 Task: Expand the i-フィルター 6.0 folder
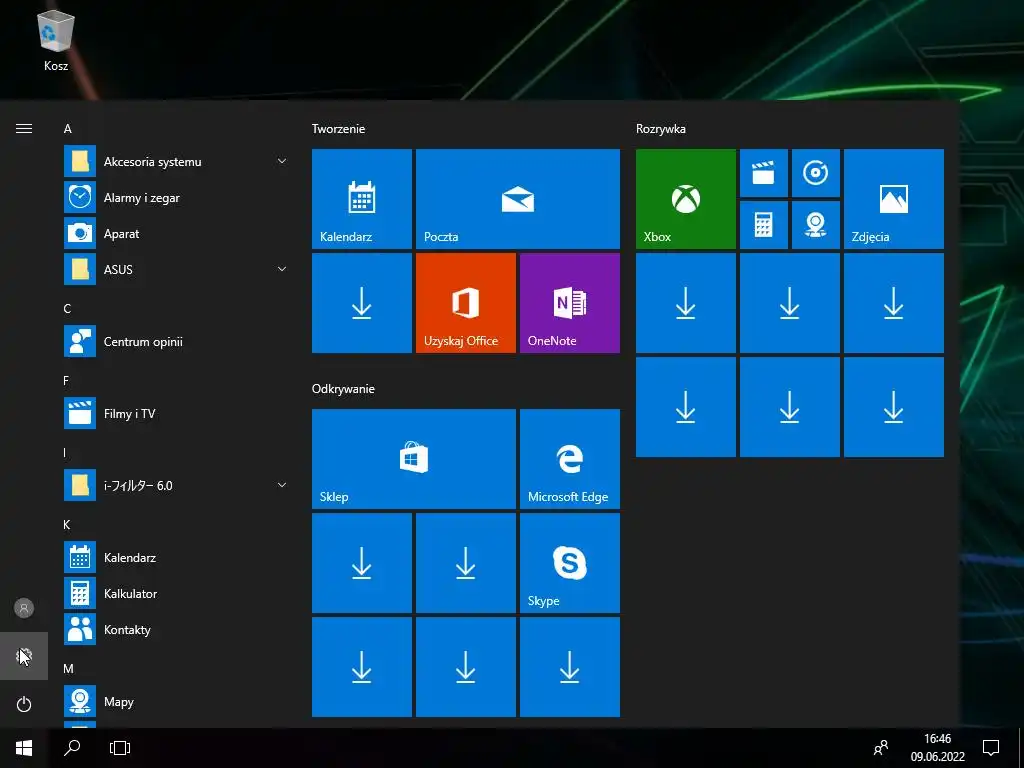click(176, 485)
